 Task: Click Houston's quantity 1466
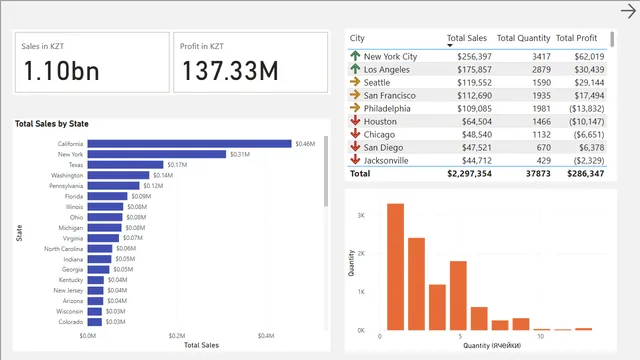point(541,122)
